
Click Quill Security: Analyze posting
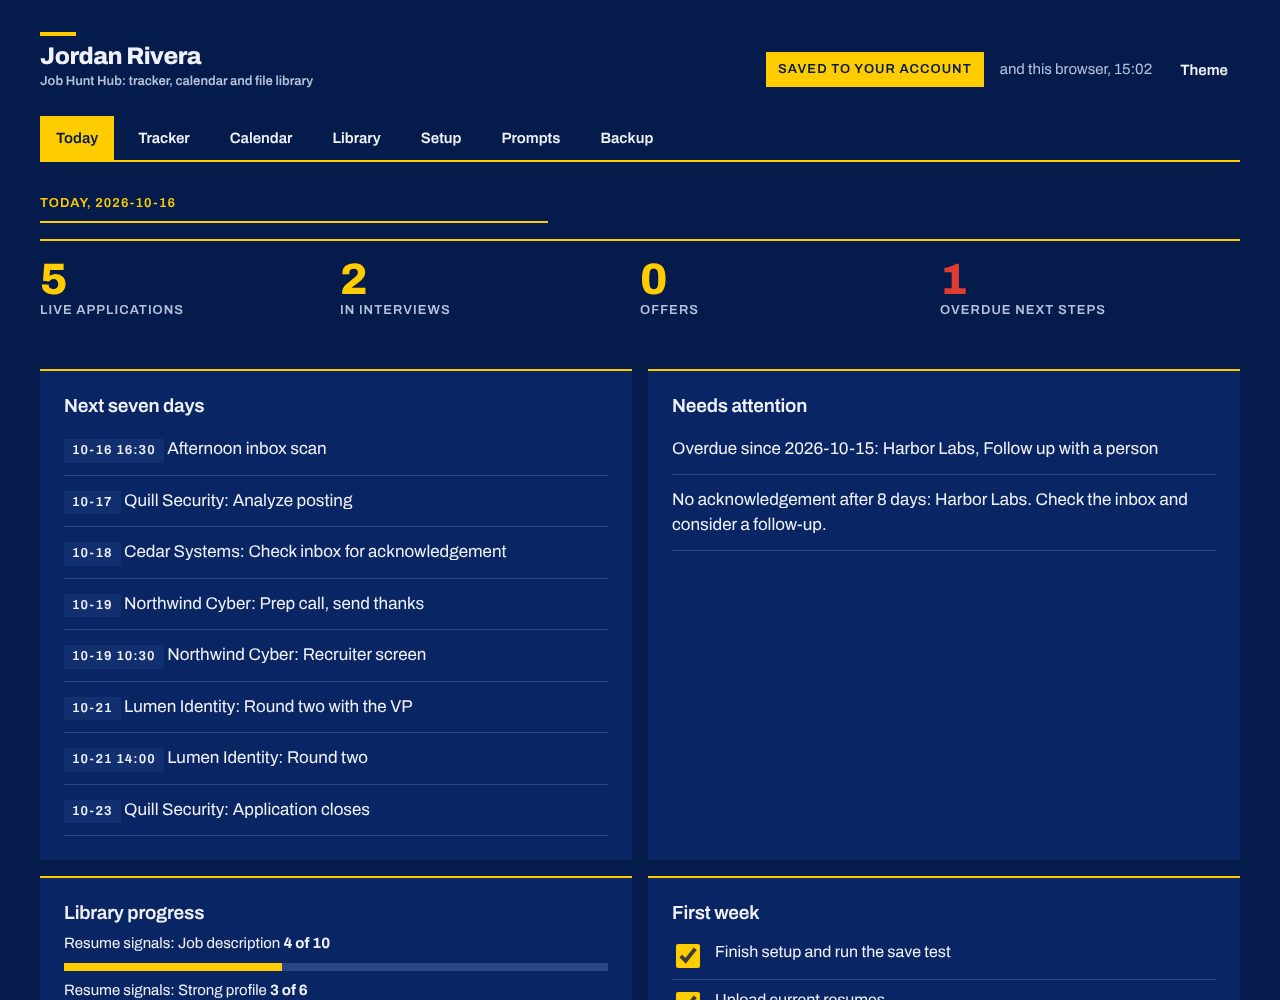(x=336, y=501)
